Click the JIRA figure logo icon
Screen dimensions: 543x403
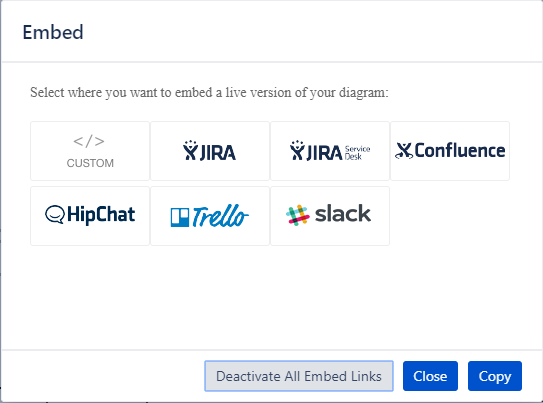pos(190,150)
